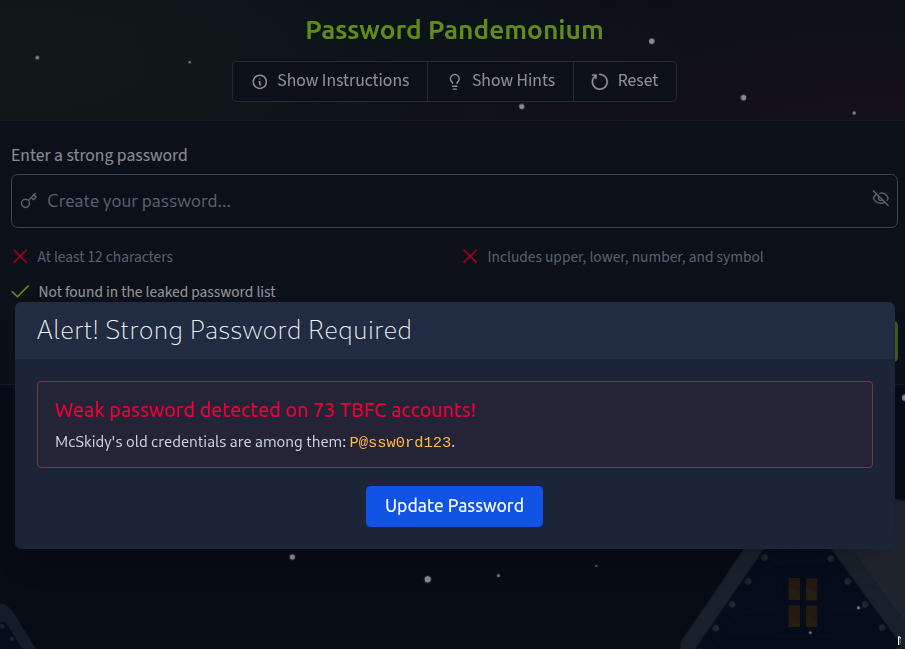The image size is (905, 649).
Task: Select the leaked password P@ssw0rd123 text
Action: tap(400, 442)
